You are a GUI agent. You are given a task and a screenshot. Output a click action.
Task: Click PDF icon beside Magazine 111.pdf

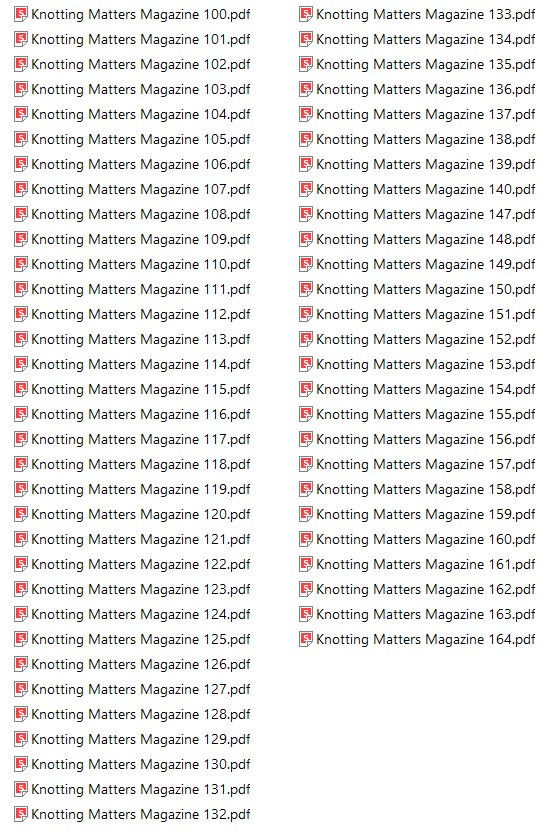click(x=20, y=289)
